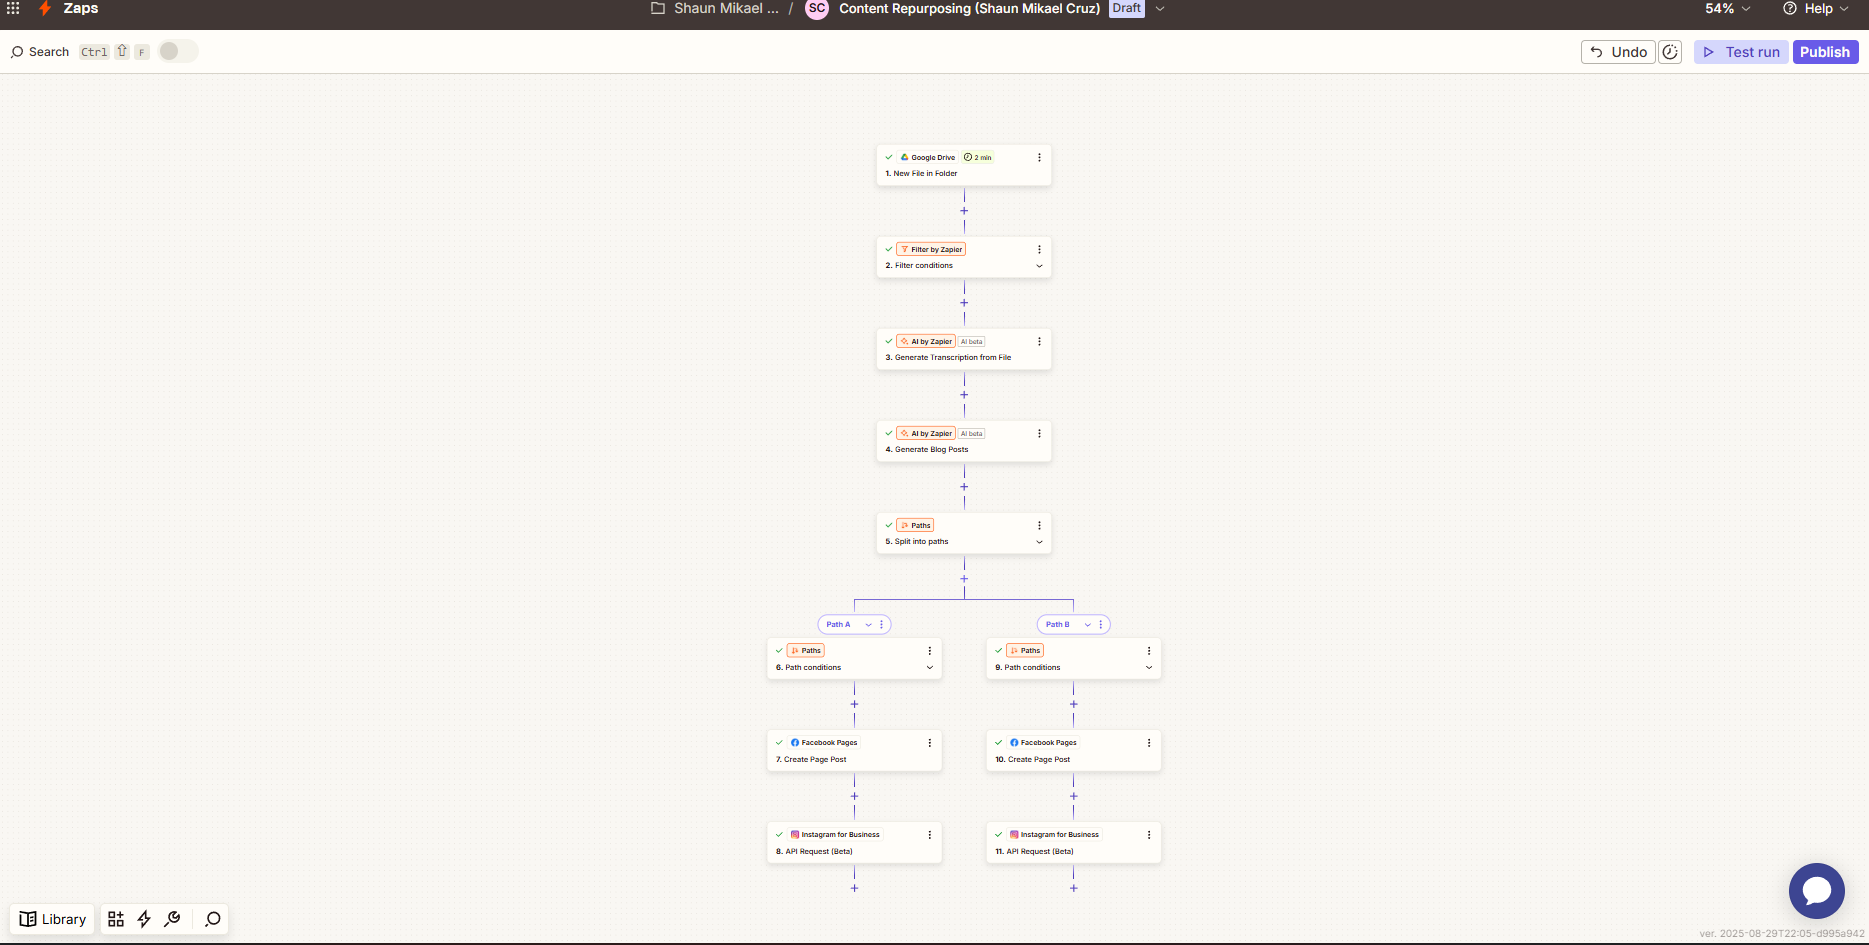Open the wrench tools icon in bottom toolbar
Viewport: 1869px width, 945px height.
pos(172,919)
